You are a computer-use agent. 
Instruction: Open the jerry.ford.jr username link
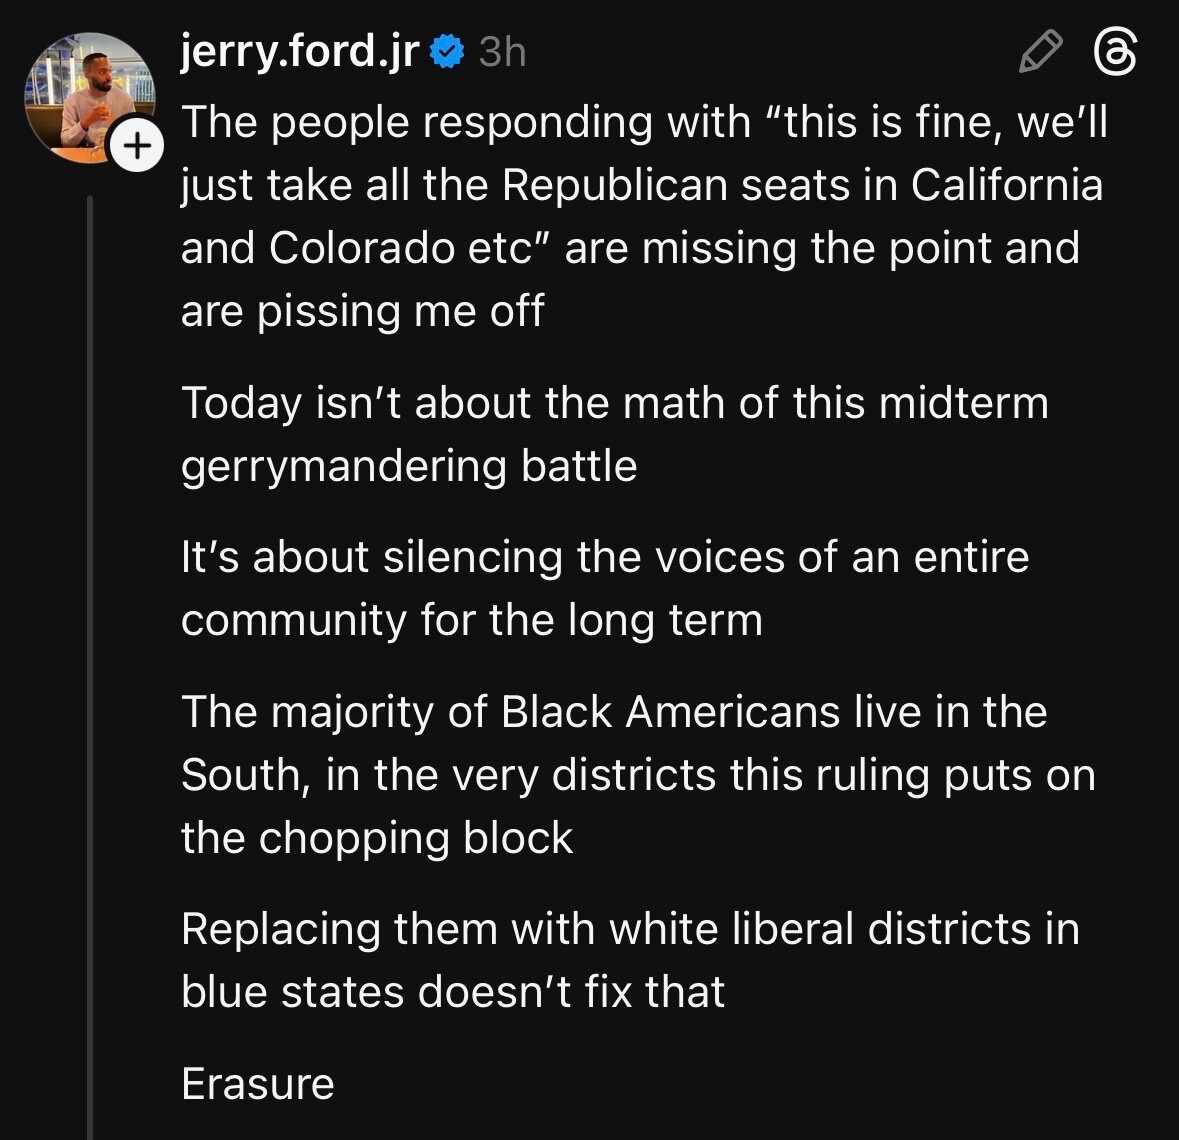coord(300,52)
